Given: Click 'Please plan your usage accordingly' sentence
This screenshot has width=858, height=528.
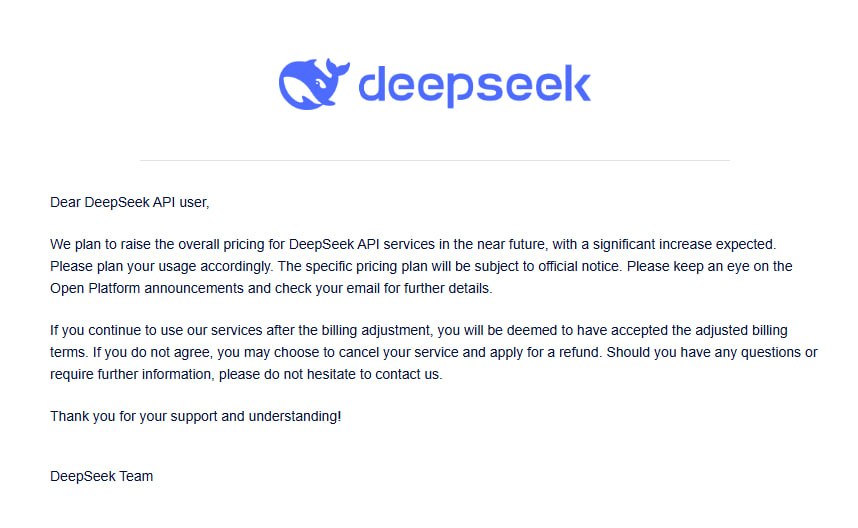Looking at the screenshot, I should coord(161,266).
